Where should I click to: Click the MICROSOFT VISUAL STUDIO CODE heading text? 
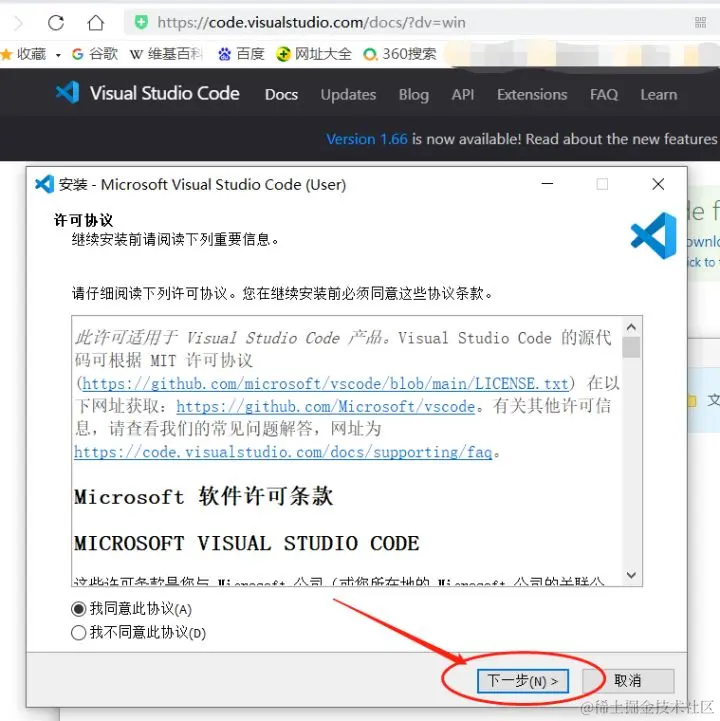[x=246, y=543]
